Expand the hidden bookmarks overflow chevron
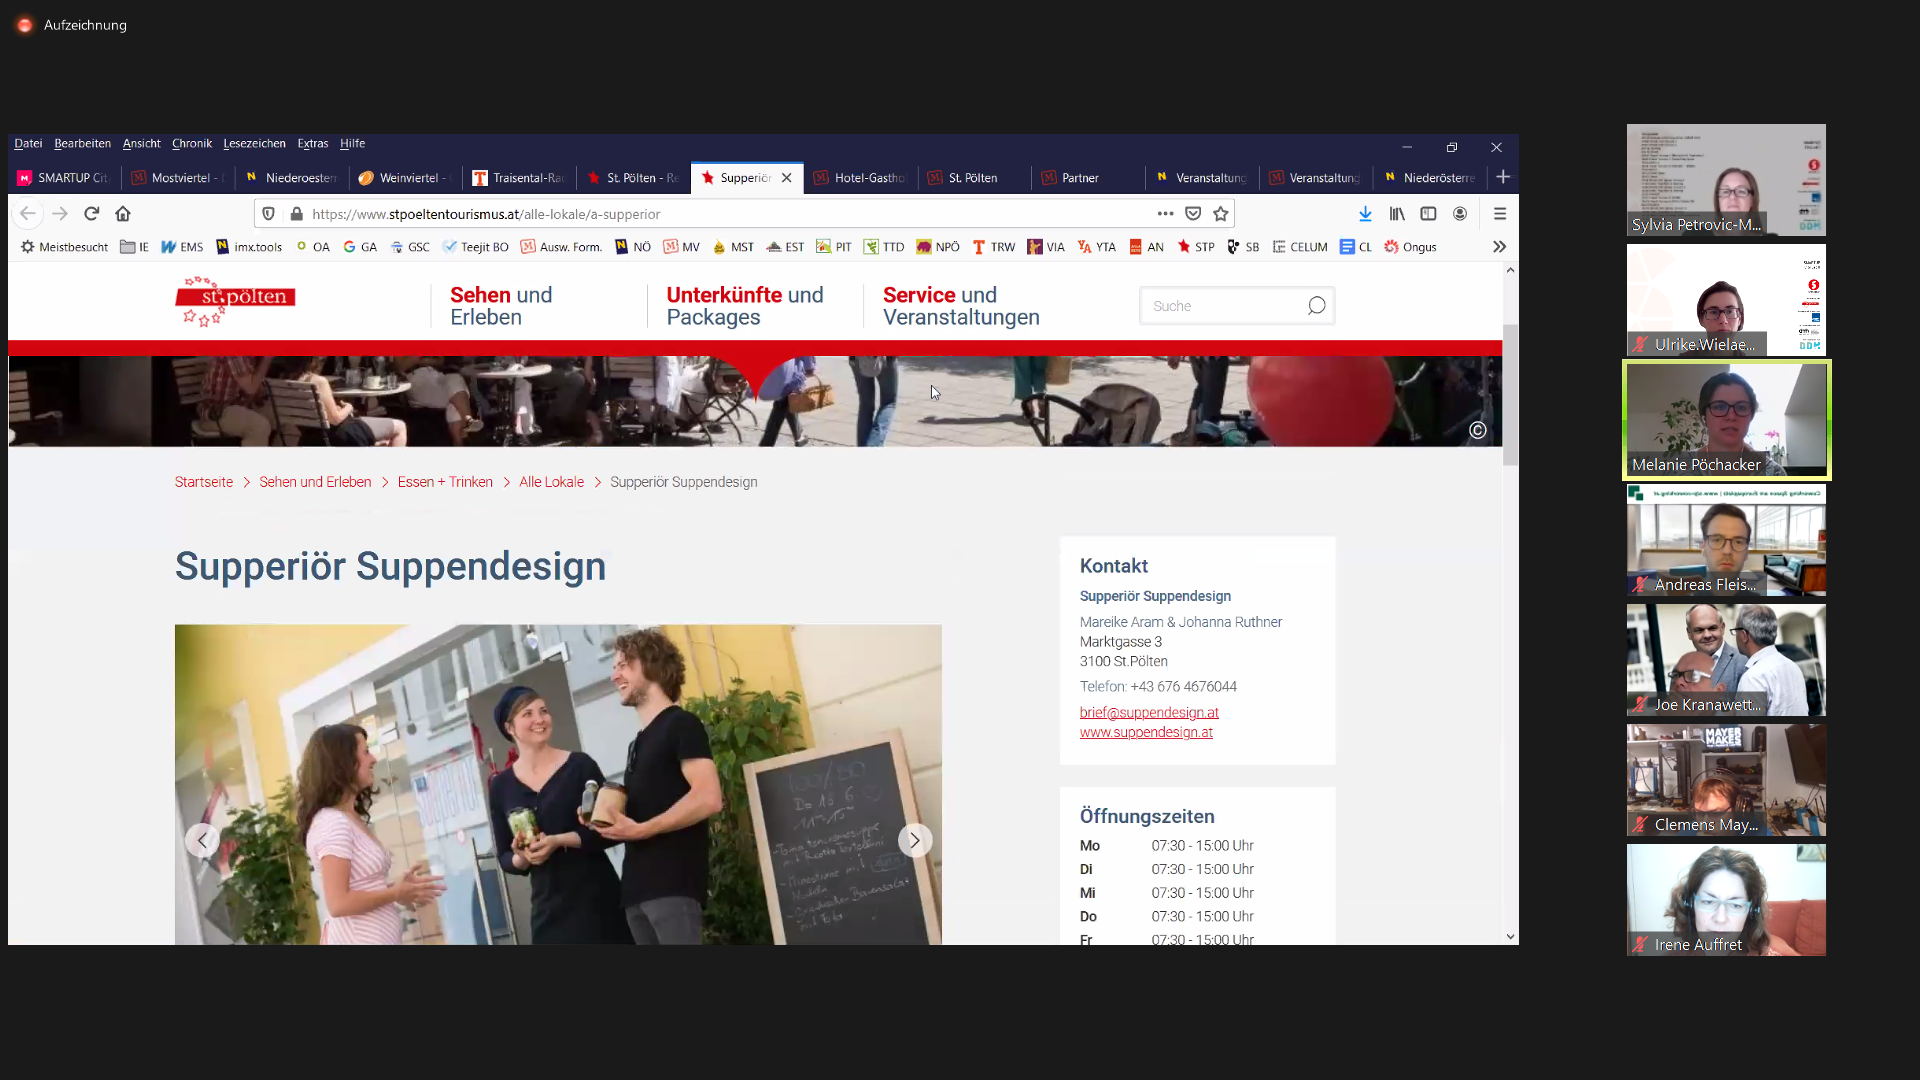Image resolution: width=1920 pixels, height=1080 pixels. 1499,247
